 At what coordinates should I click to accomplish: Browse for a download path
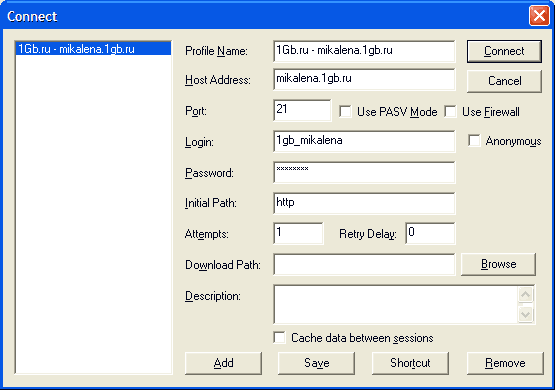[498, 264]
